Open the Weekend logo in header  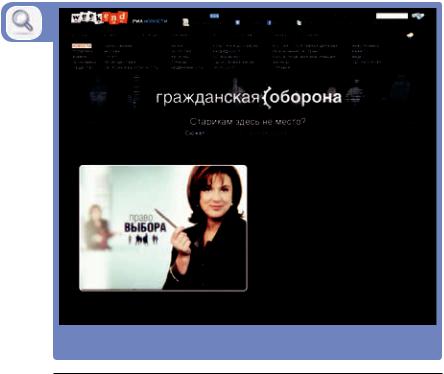[x=99, y=18]
